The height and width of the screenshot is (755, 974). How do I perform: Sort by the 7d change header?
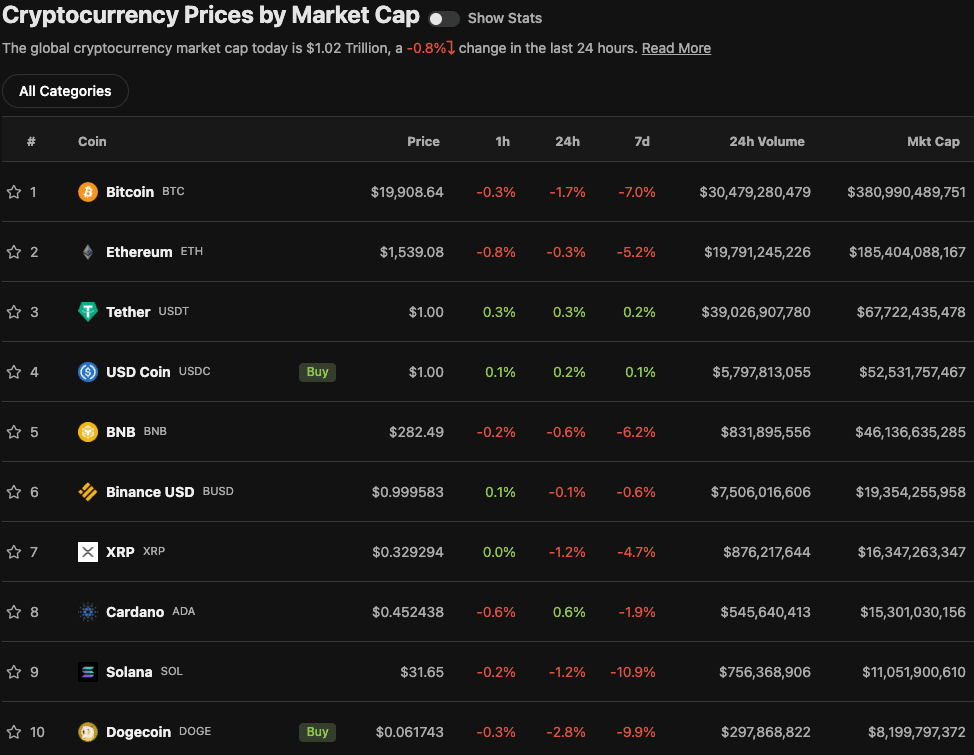click(641, 142)
